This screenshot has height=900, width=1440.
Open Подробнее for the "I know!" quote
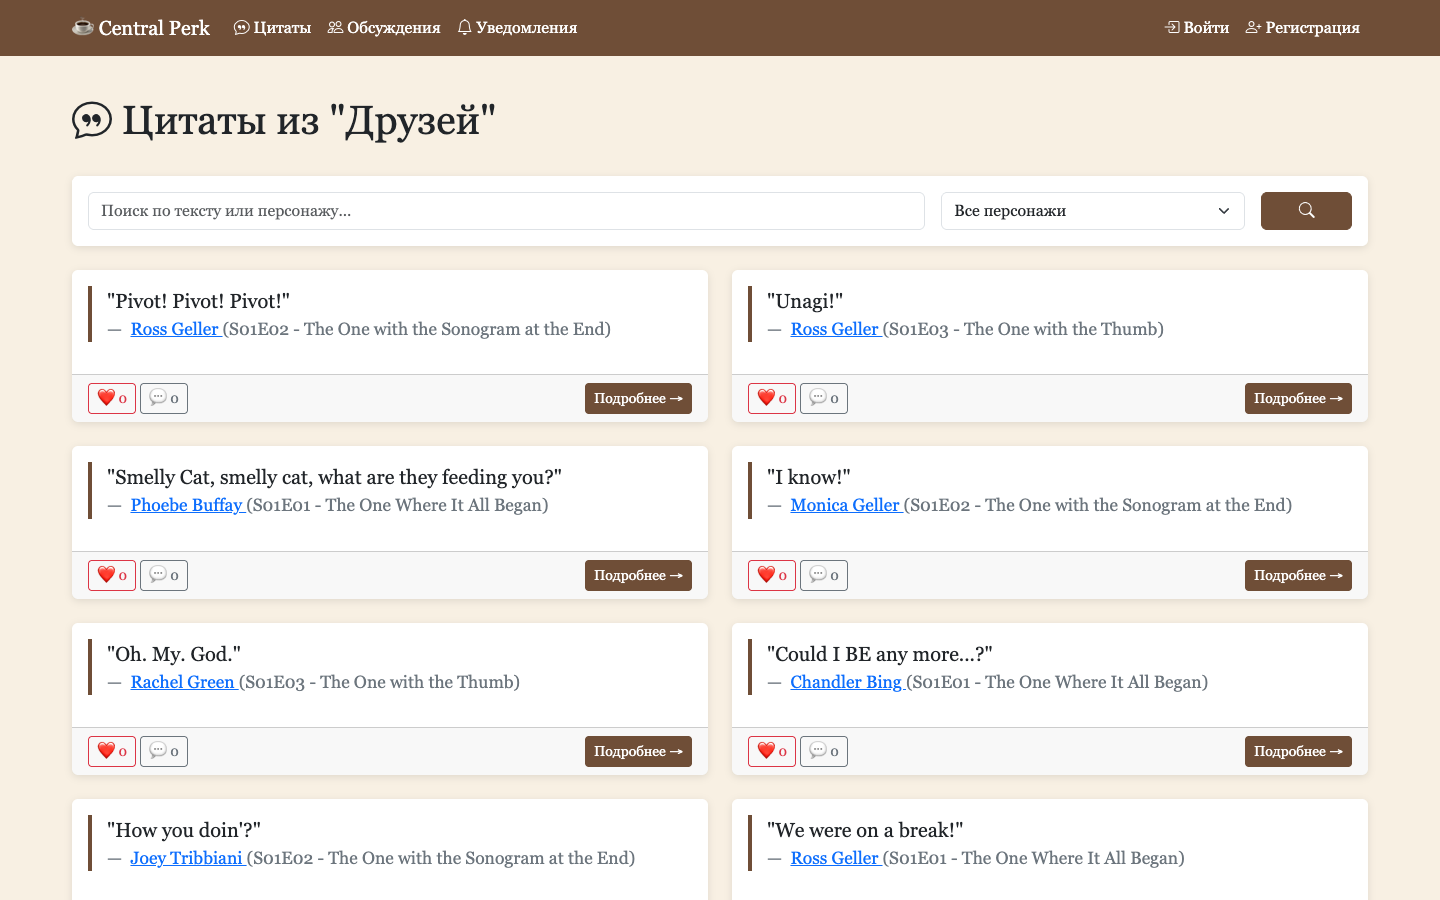(x=1298, y=575)
